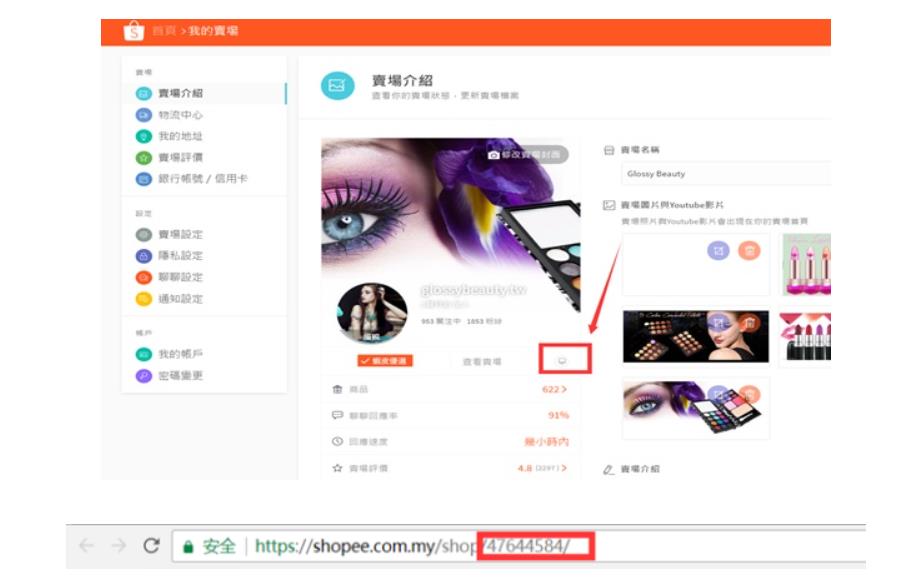The width and height of the screenshot is (919, 578).
Task: Click the Shopee bag logo
Action: coord(134,30)
